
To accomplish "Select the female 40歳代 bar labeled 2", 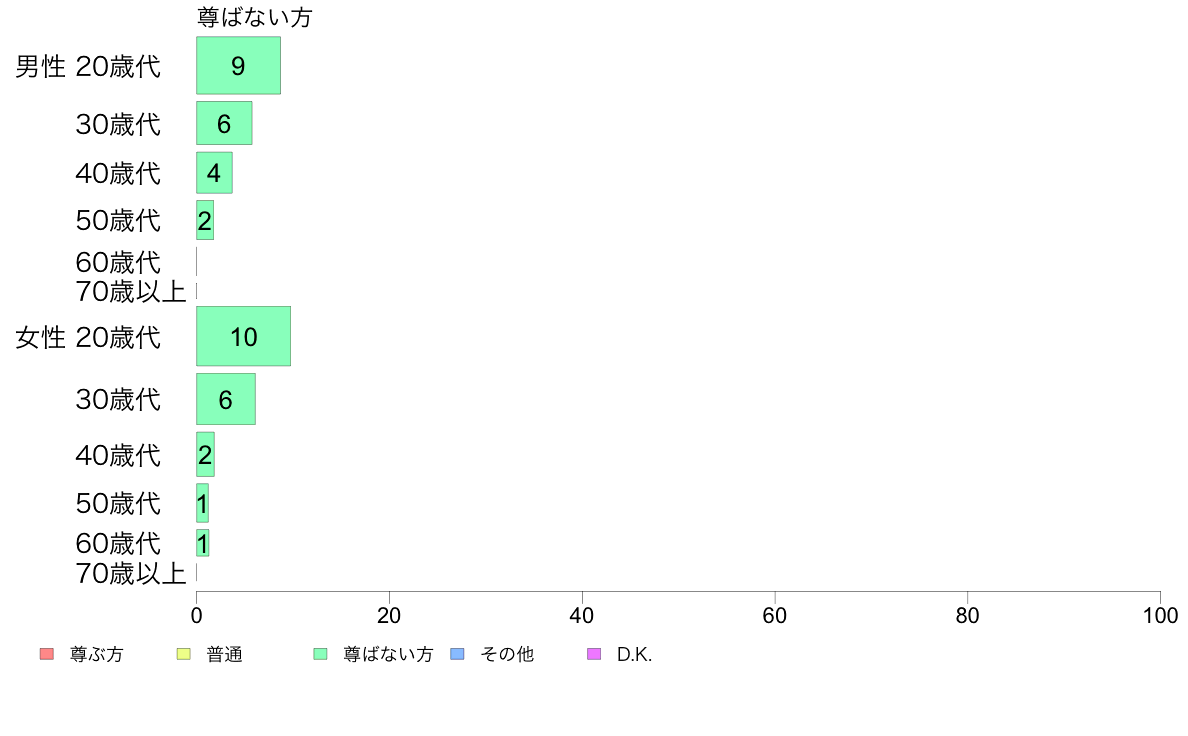I will [205, 455].
